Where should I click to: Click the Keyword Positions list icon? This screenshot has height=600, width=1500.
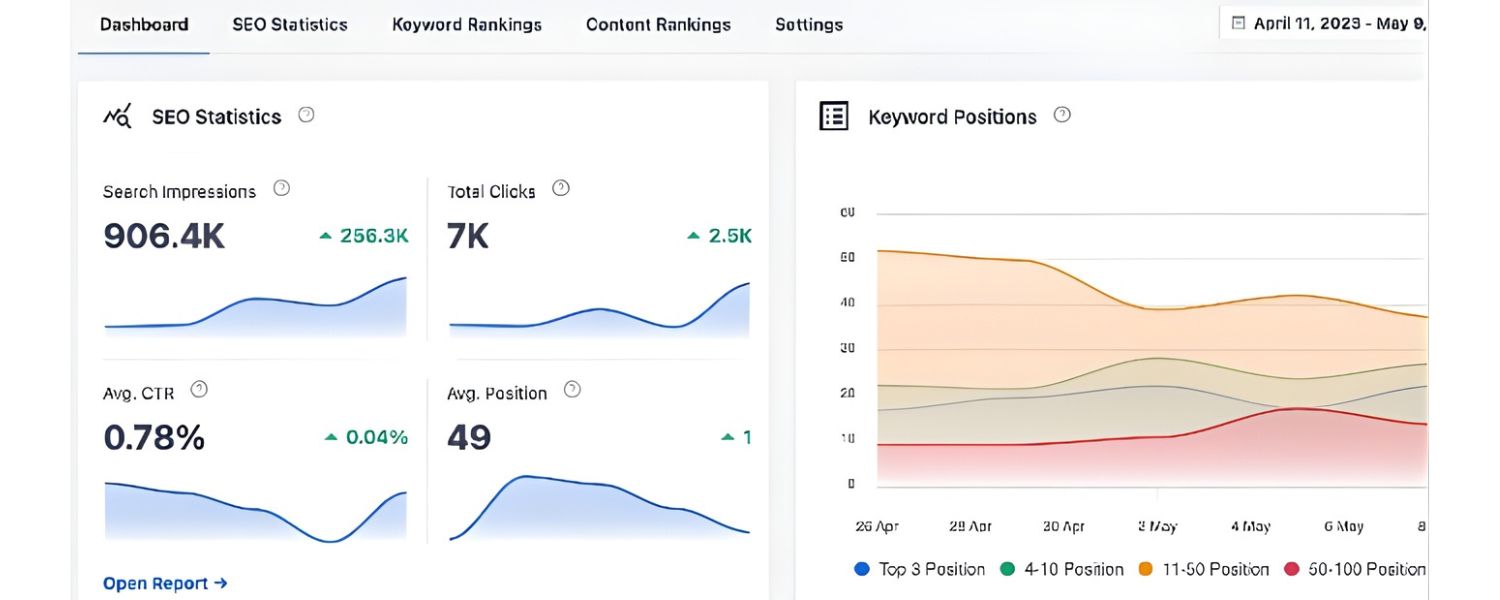pyautogui.click(x=833, y=116)
